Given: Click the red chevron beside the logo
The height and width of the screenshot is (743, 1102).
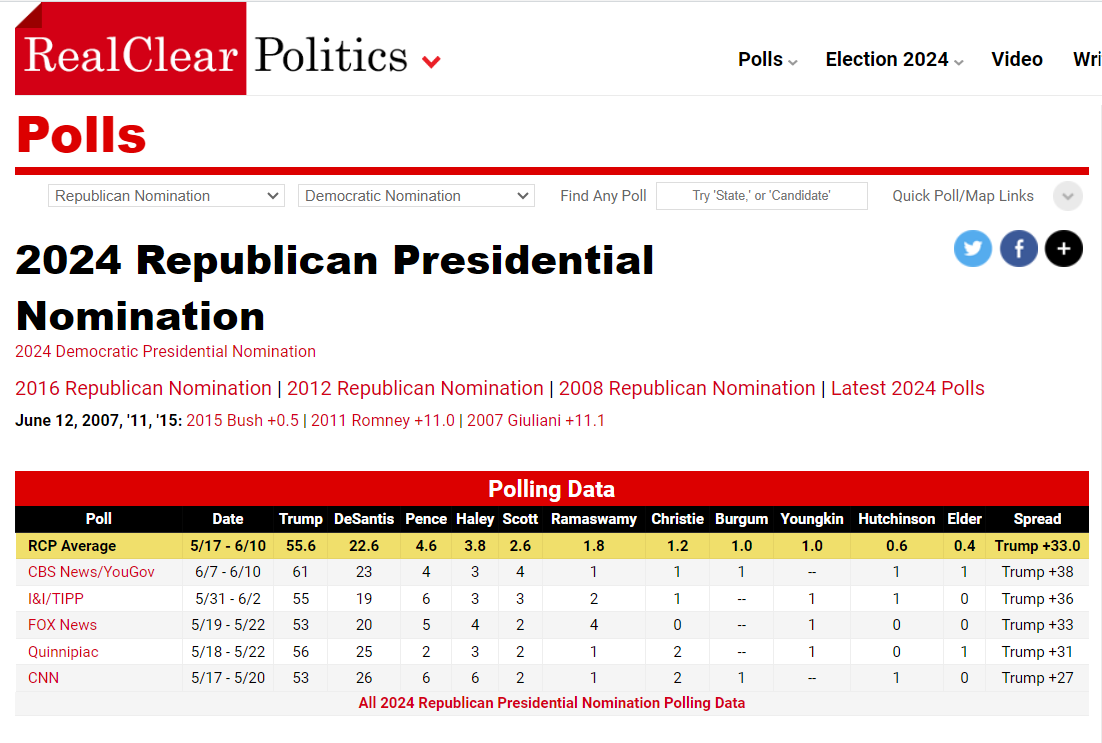Looking at the screenshot, I should point(431,62).
